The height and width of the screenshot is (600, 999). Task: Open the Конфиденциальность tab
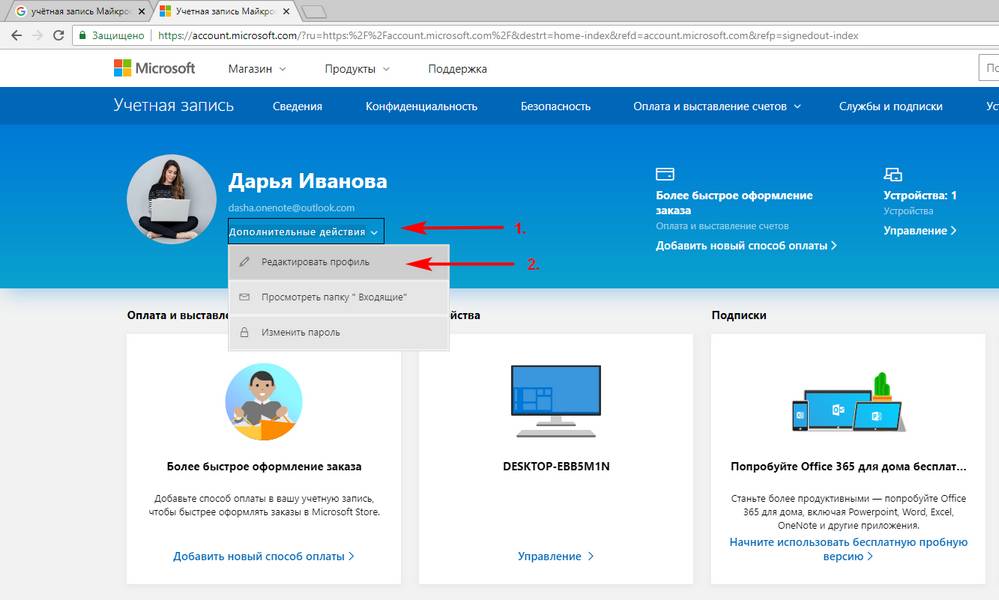421,106
